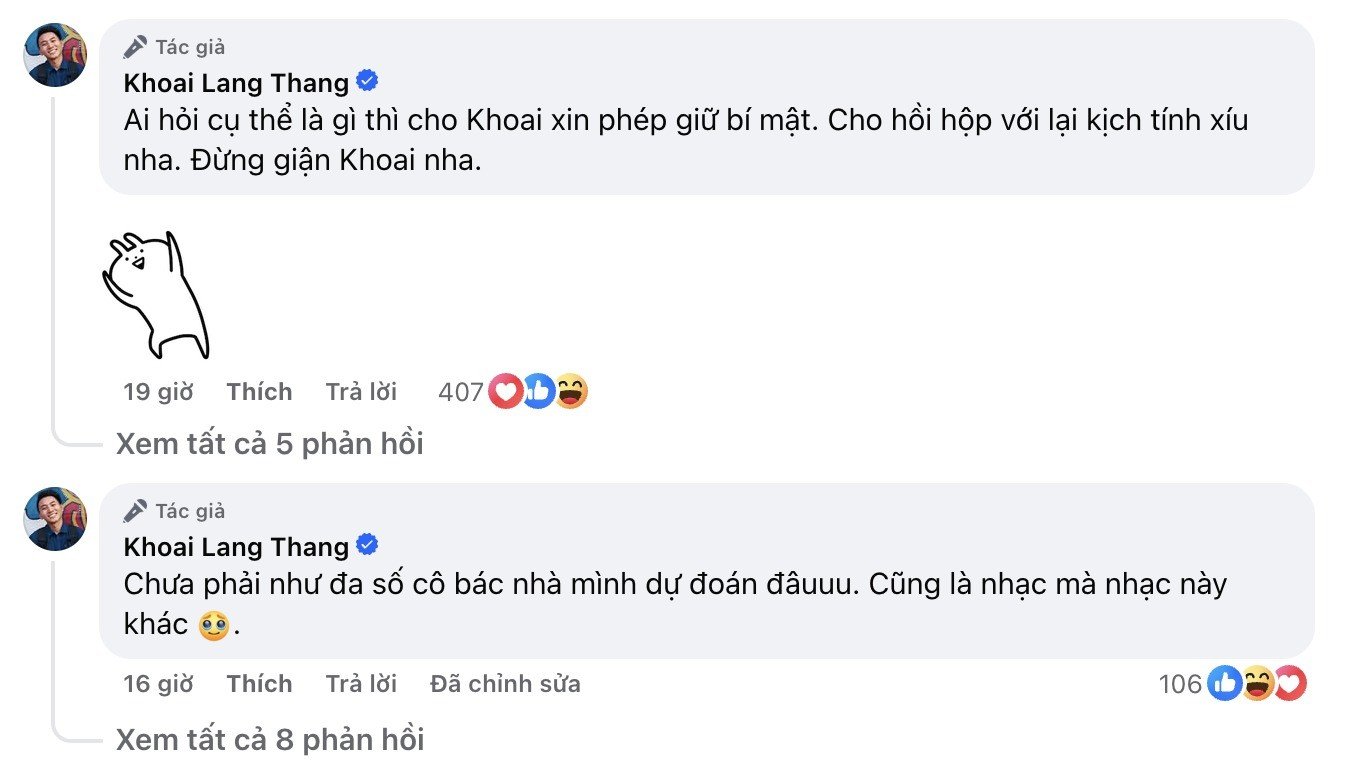Open the reaction count 407 on the first comment
The width and height of the screenshot is (1372, 772).
click(462, 392)
